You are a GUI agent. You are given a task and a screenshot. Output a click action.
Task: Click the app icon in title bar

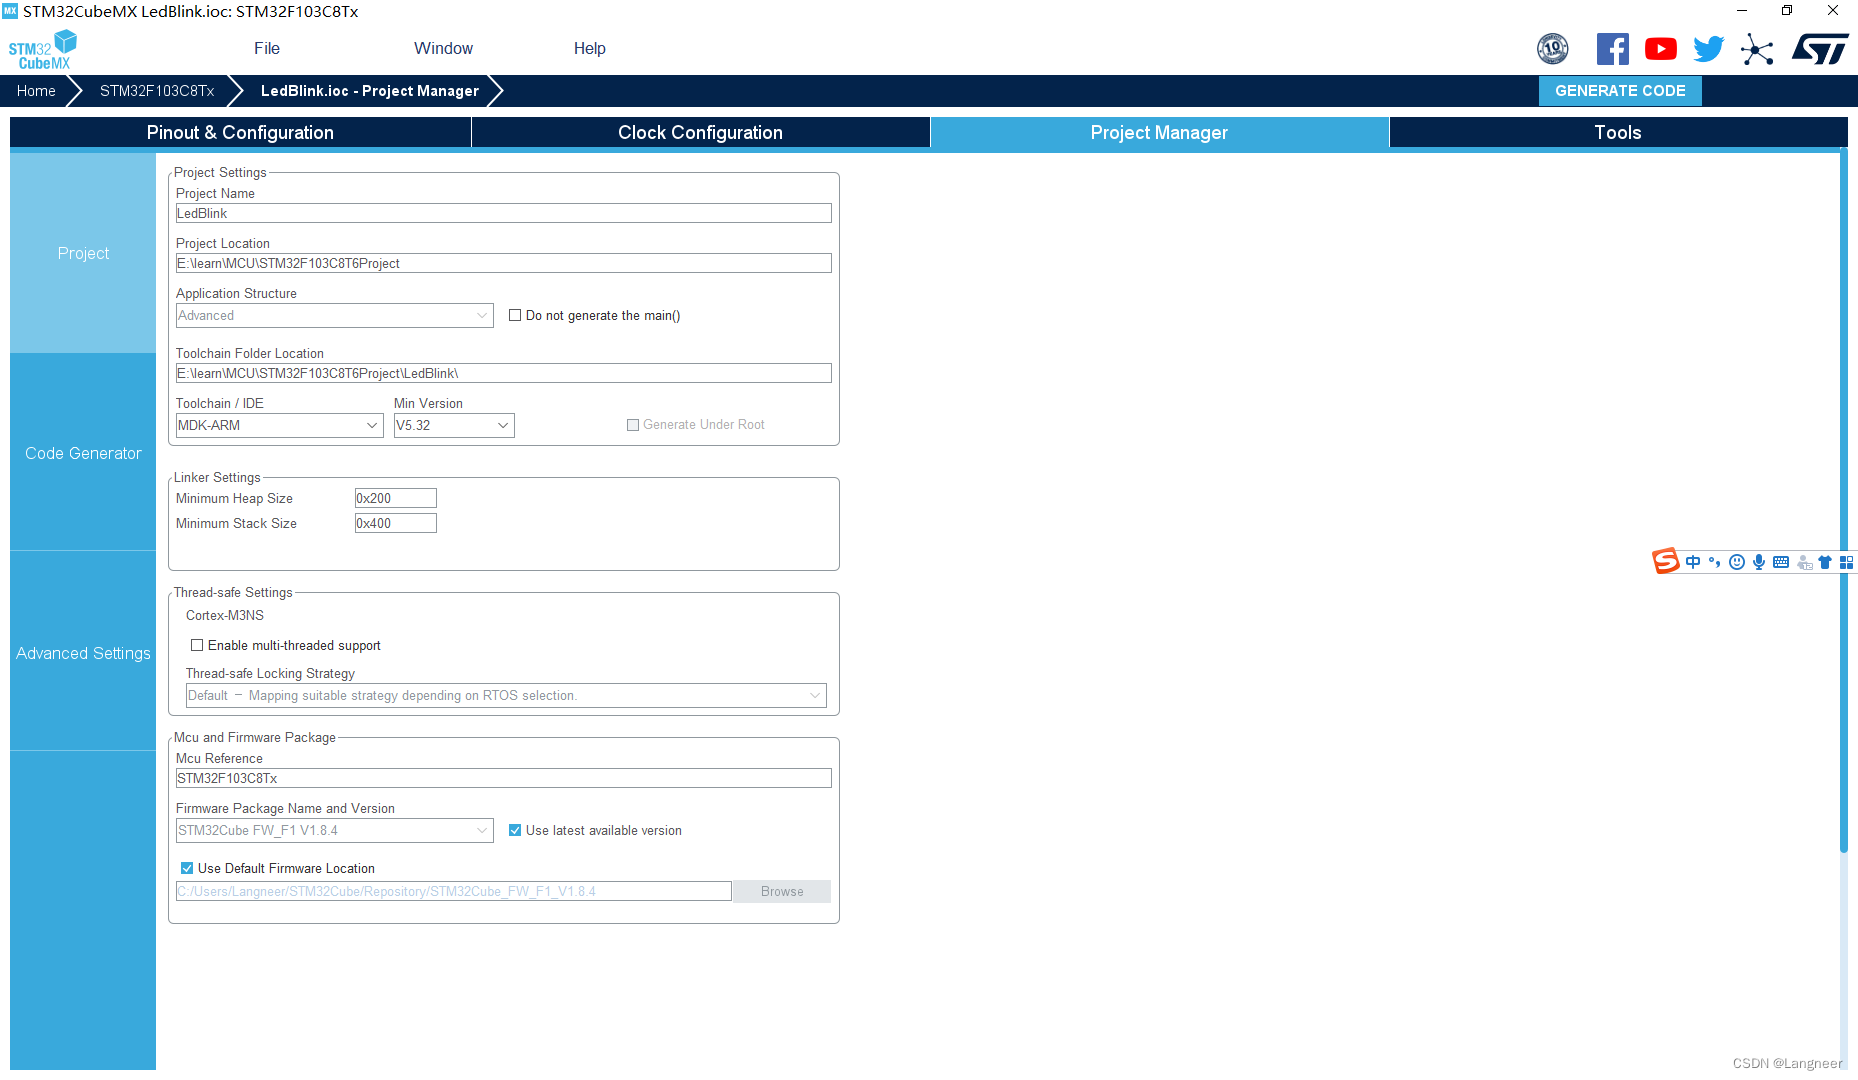[10, 10]
